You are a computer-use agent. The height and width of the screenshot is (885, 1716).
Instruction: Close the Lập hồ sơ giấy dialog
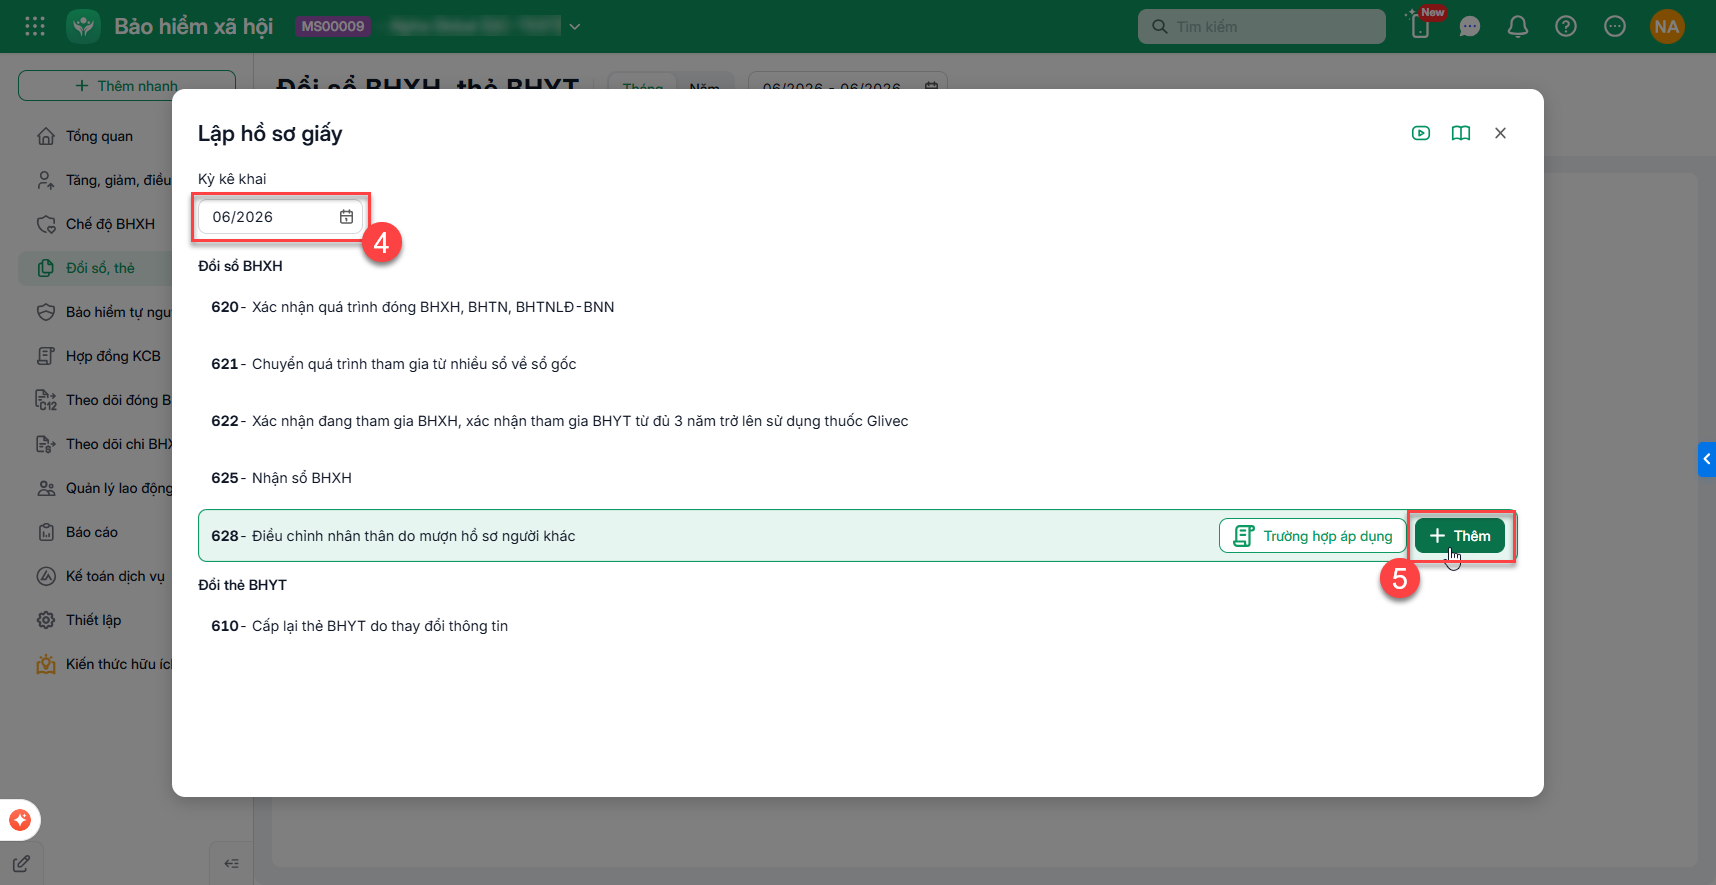(1500, 133)
